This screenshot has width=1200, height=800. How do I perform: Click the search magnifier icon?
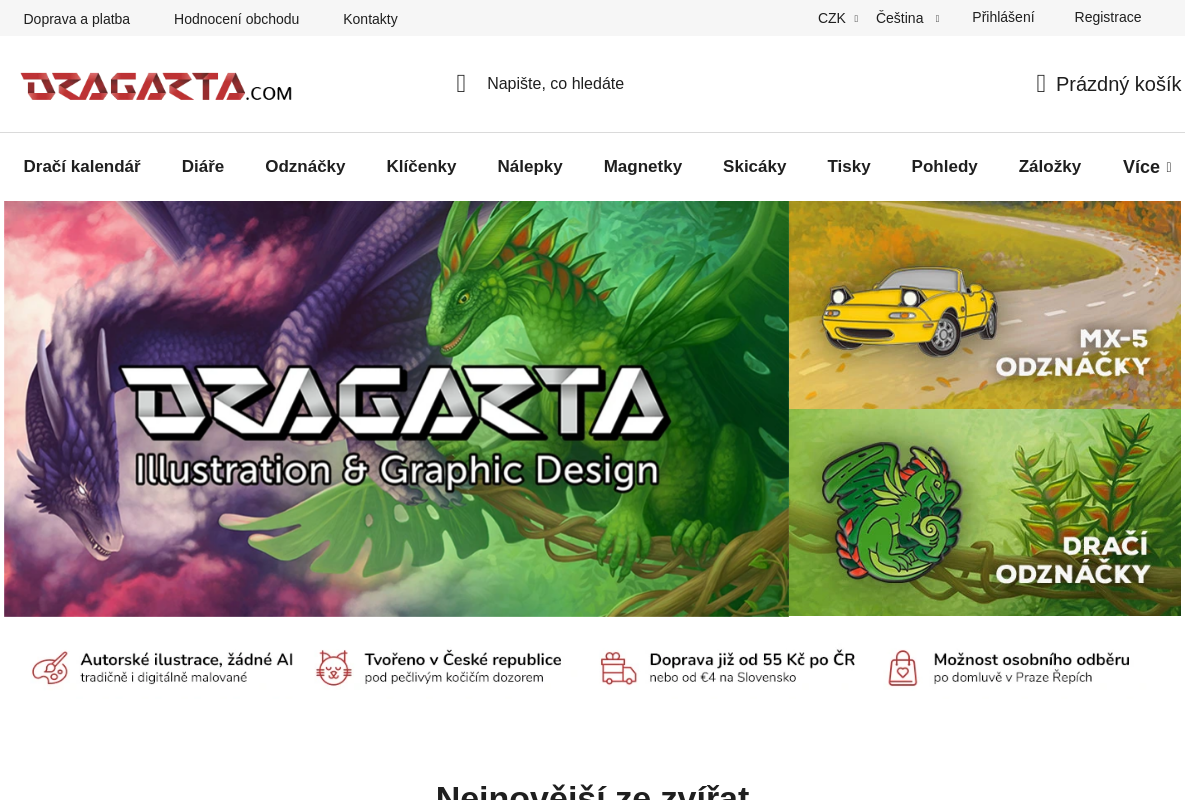pos(461,84)
